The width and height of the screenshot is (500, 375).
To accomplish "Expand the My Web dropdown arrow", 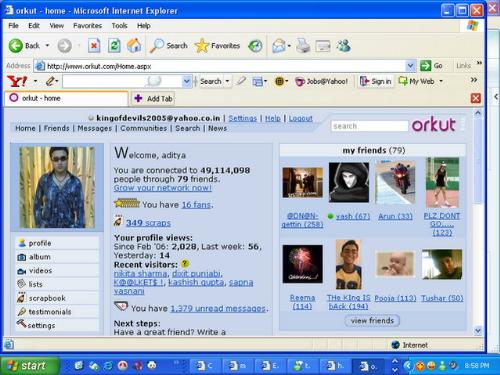I will click(441, 81).
